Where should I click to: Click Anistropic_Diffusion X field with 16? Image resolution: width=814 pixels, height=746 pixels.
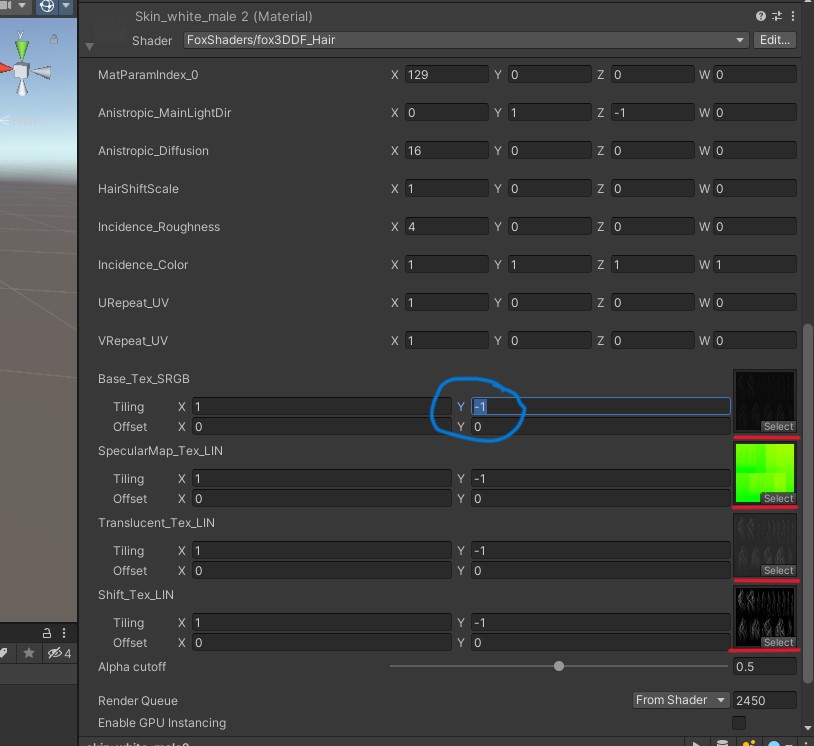[446, 151]
